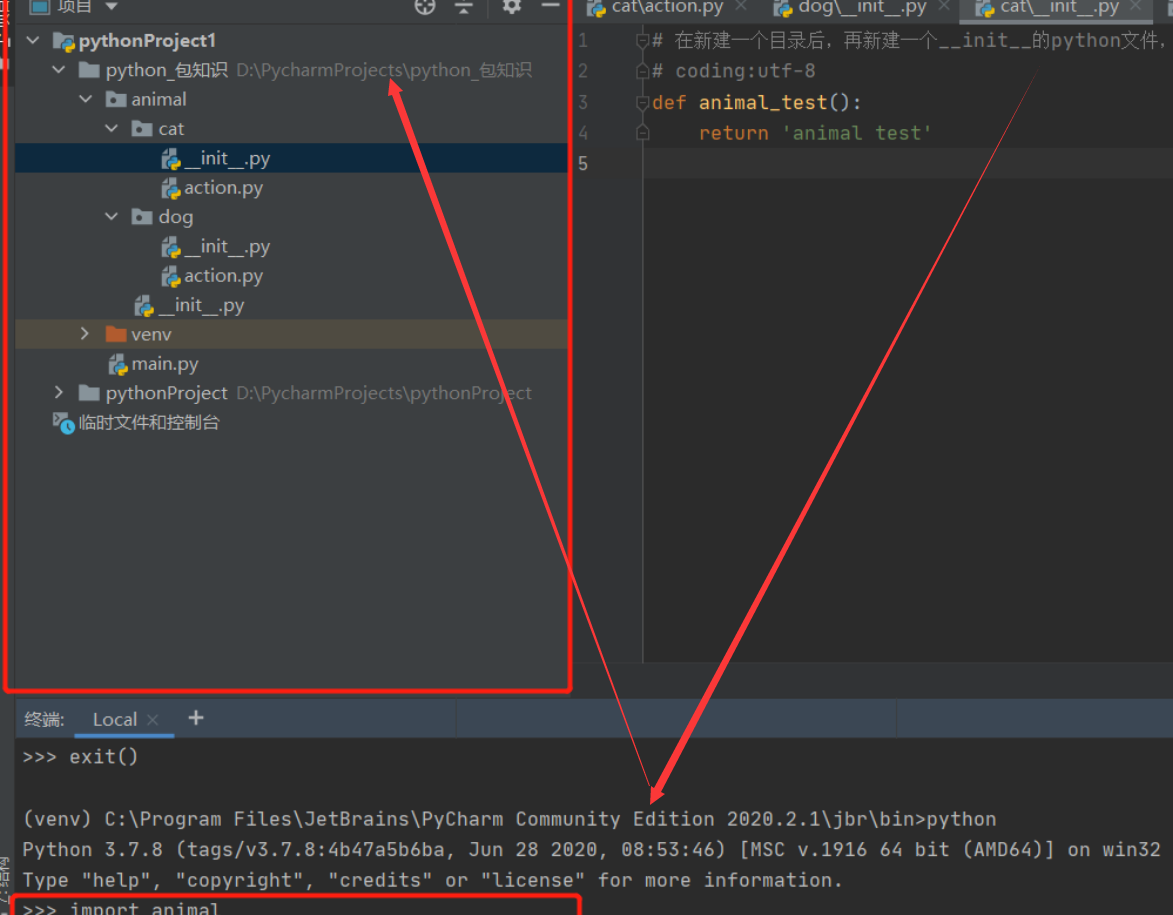This screenshot has width=1173, height=915.
Task: Open project panel settings gear
Action: click(x=512, y=7)
